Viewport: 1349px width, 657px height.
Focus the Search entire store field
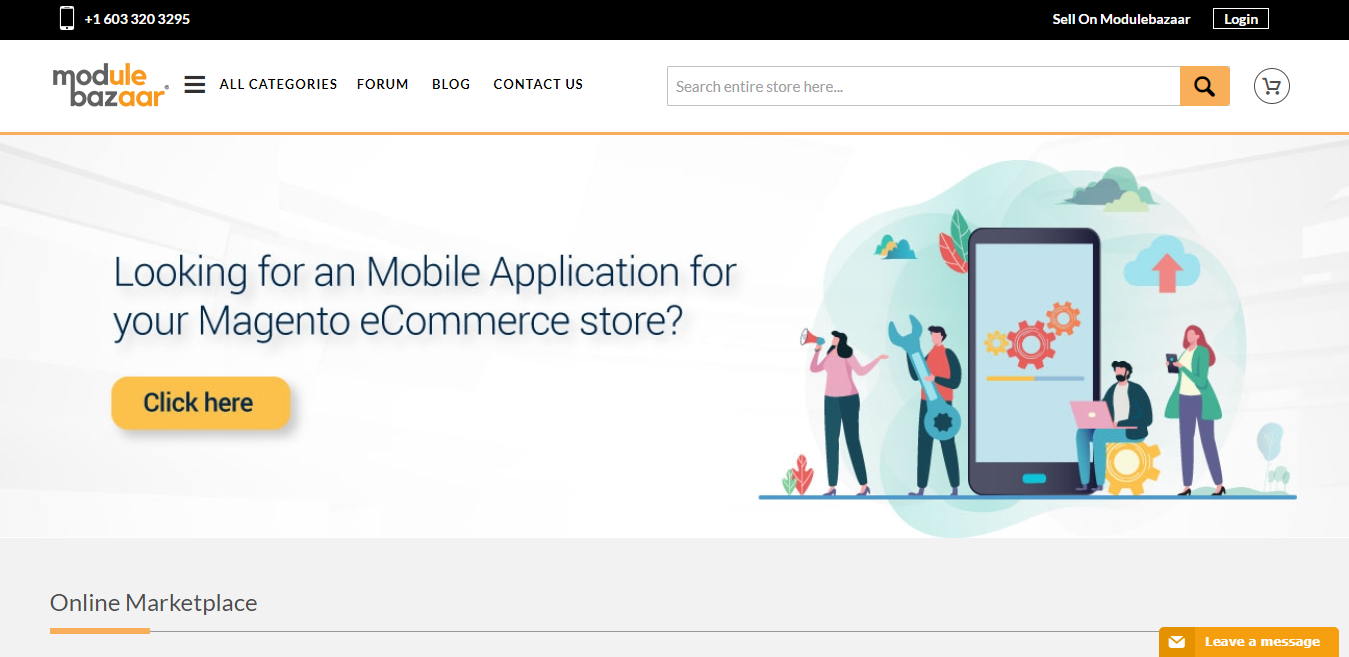924,86
